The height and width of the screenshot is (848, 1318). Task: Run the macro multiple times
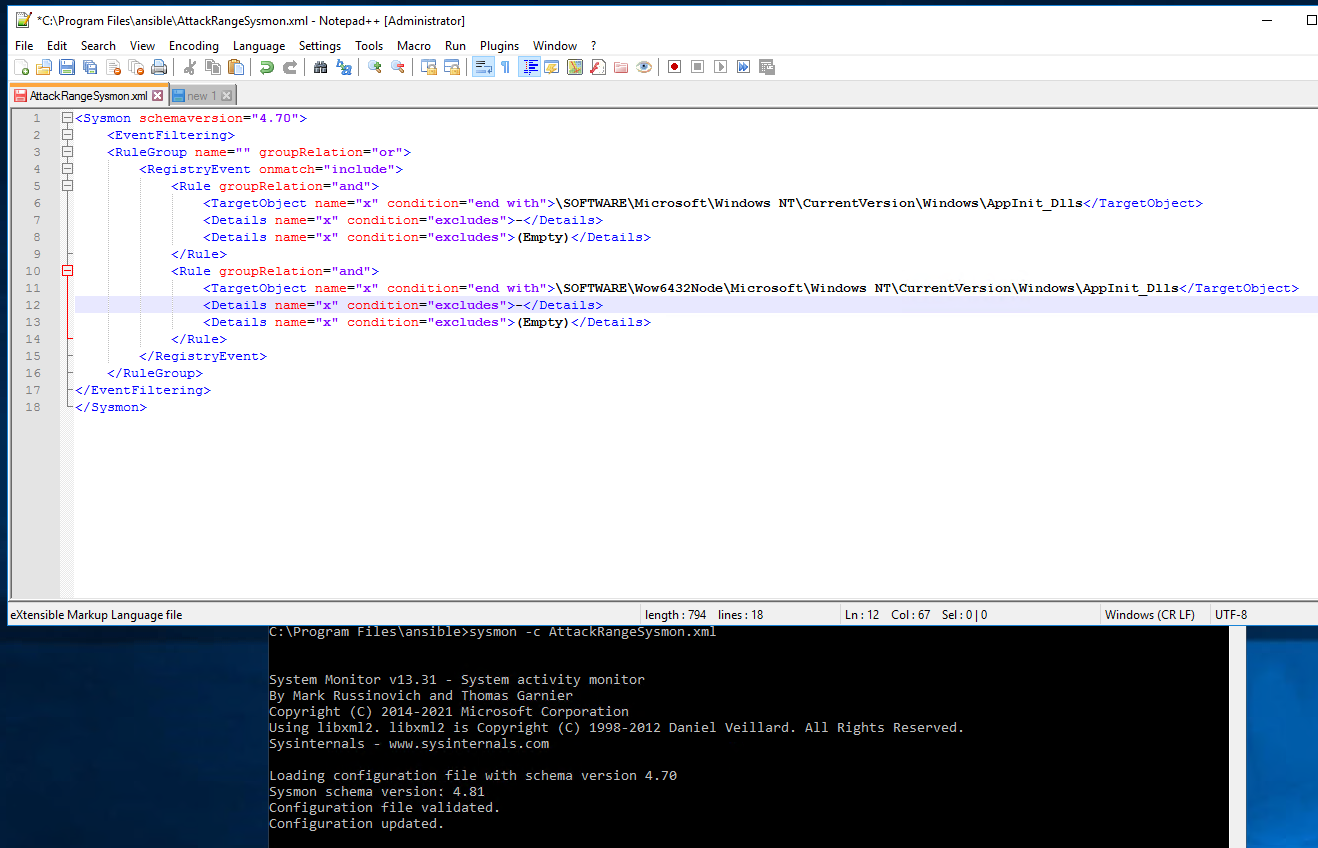click(x=743, y=67)
